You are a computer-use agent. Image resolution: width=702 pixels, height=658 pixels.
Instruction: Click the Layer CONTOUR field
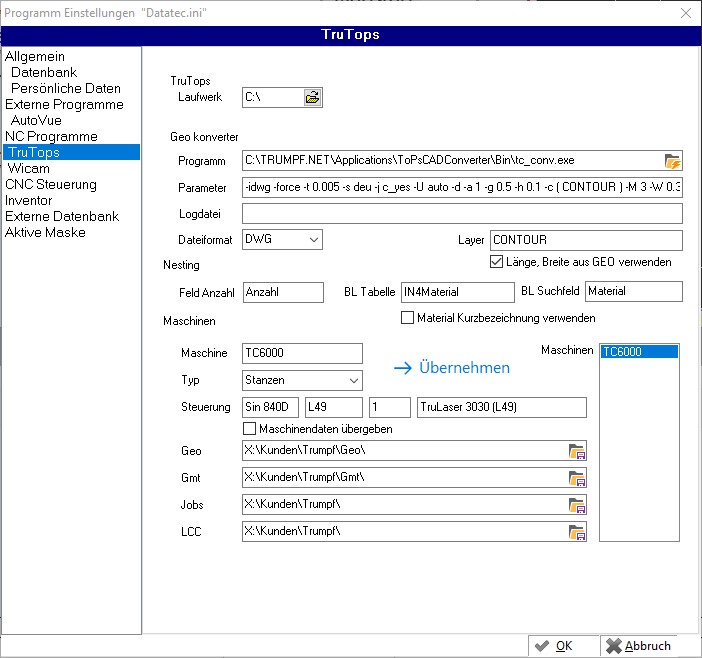[586, 240]
